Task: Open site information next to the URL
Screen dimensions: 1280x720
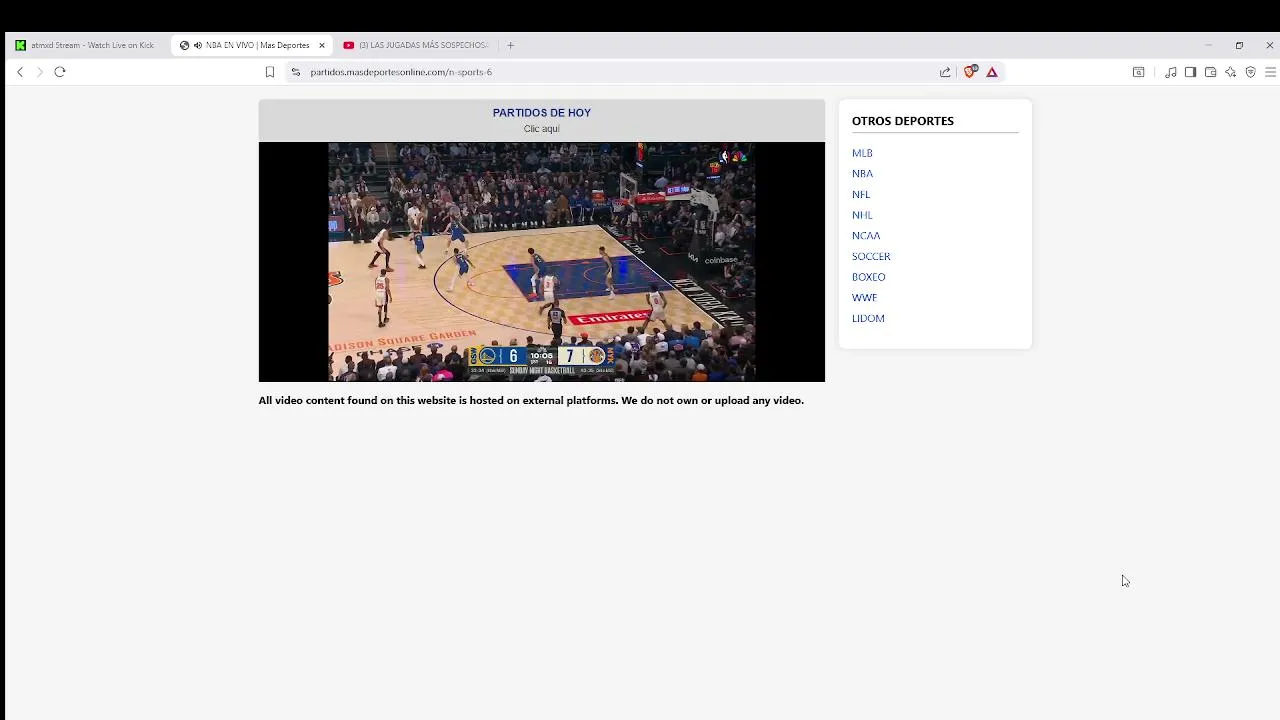Action: pyautogui.click(x=295, y=72)
